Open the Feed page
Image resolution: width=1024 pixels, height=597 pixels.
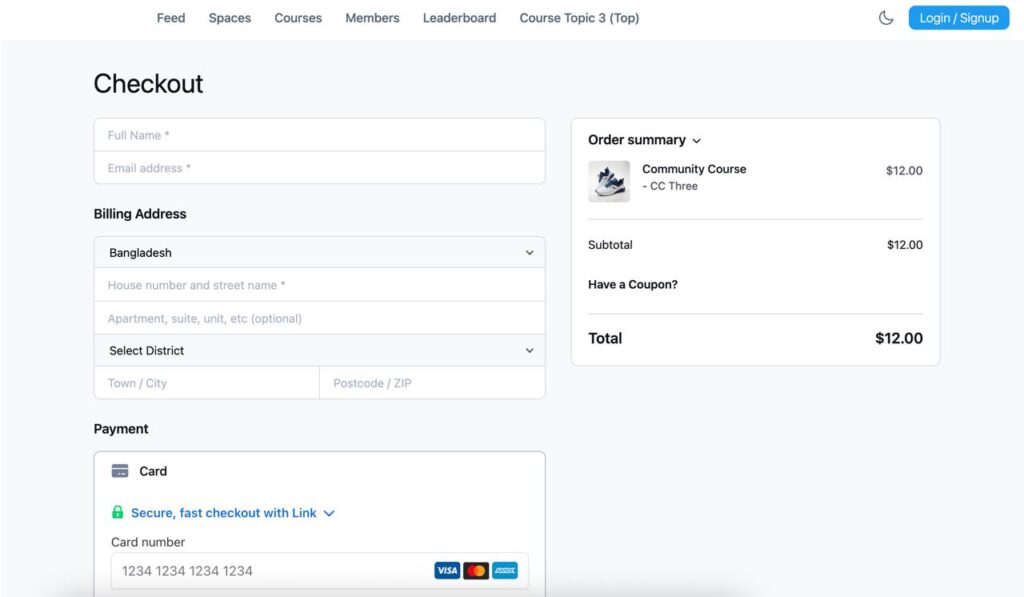click(170, 17)
